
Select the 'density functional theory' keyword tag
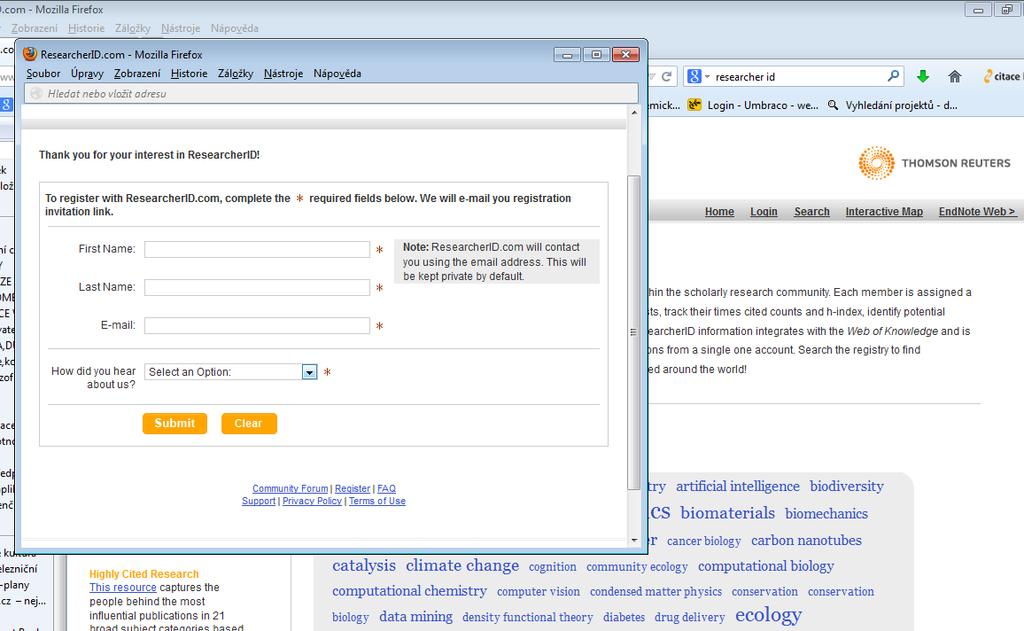(528, 617)
